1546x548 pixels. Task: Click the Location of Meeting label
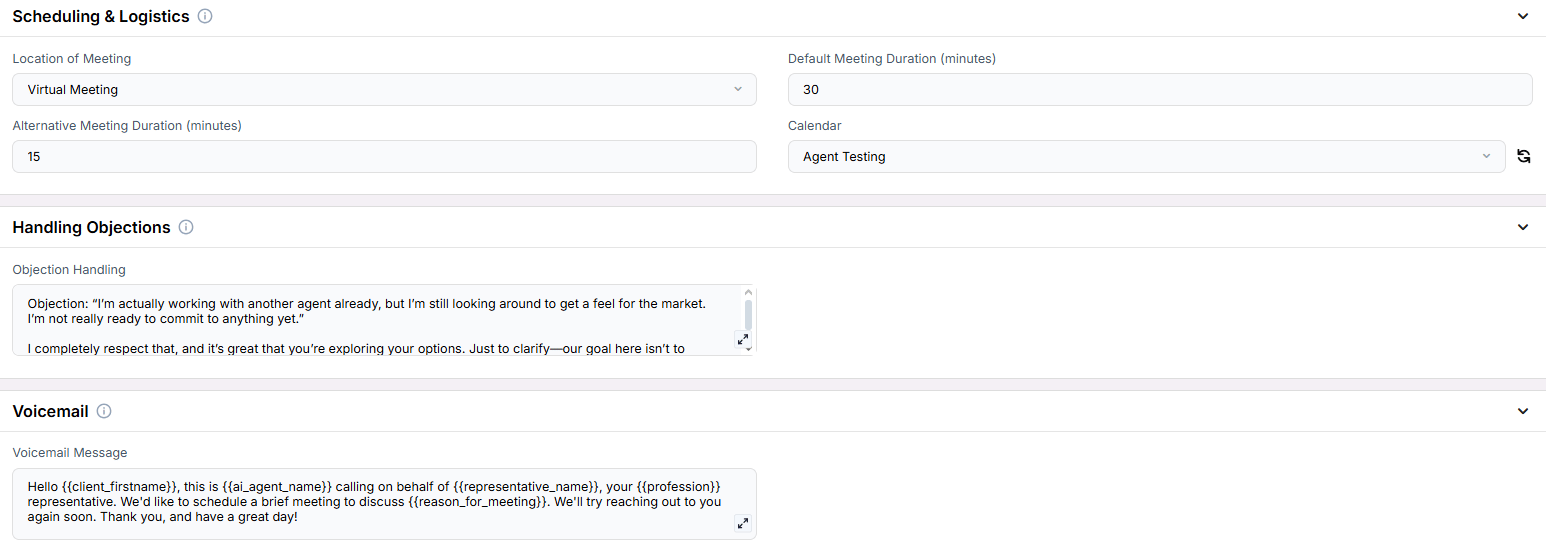72,59
